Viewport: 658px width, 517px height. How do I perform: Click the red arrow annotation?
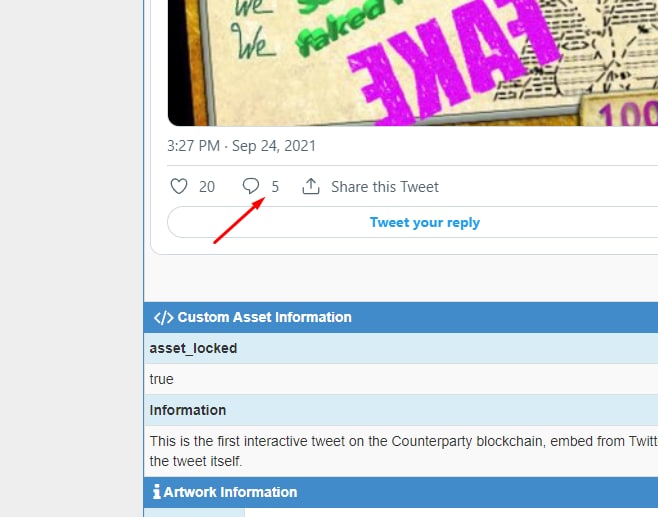coord(239,220)
